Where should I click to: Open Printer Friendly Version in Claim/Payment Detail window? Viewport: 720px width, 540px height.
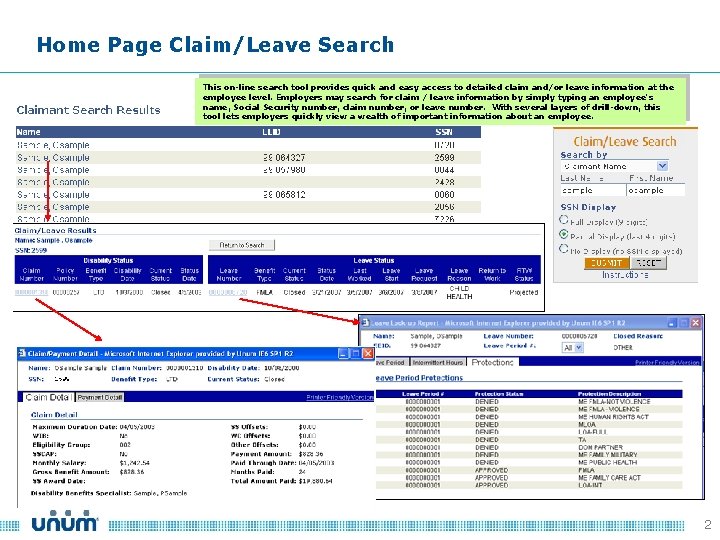(340, 397)
